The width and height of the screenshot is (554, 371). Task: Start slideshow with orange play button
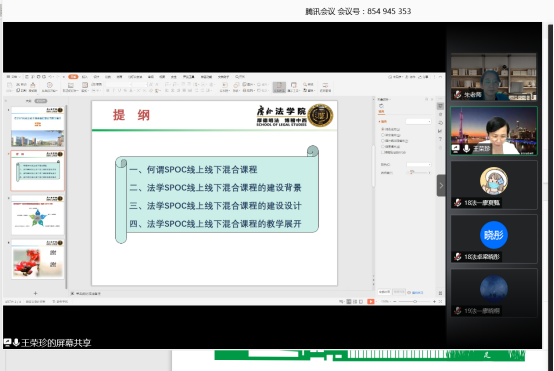(371, 301)
